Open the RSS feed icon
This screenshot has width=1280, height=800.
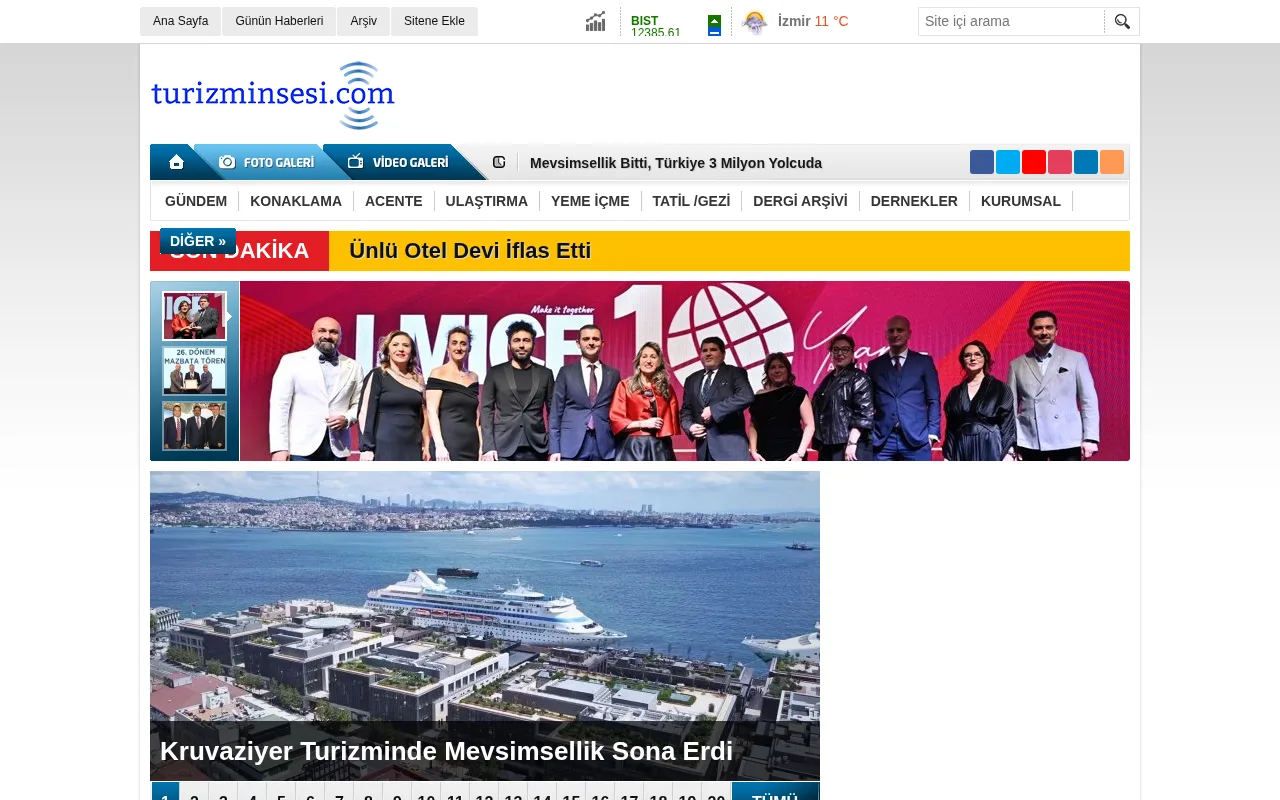point(1112,161)
